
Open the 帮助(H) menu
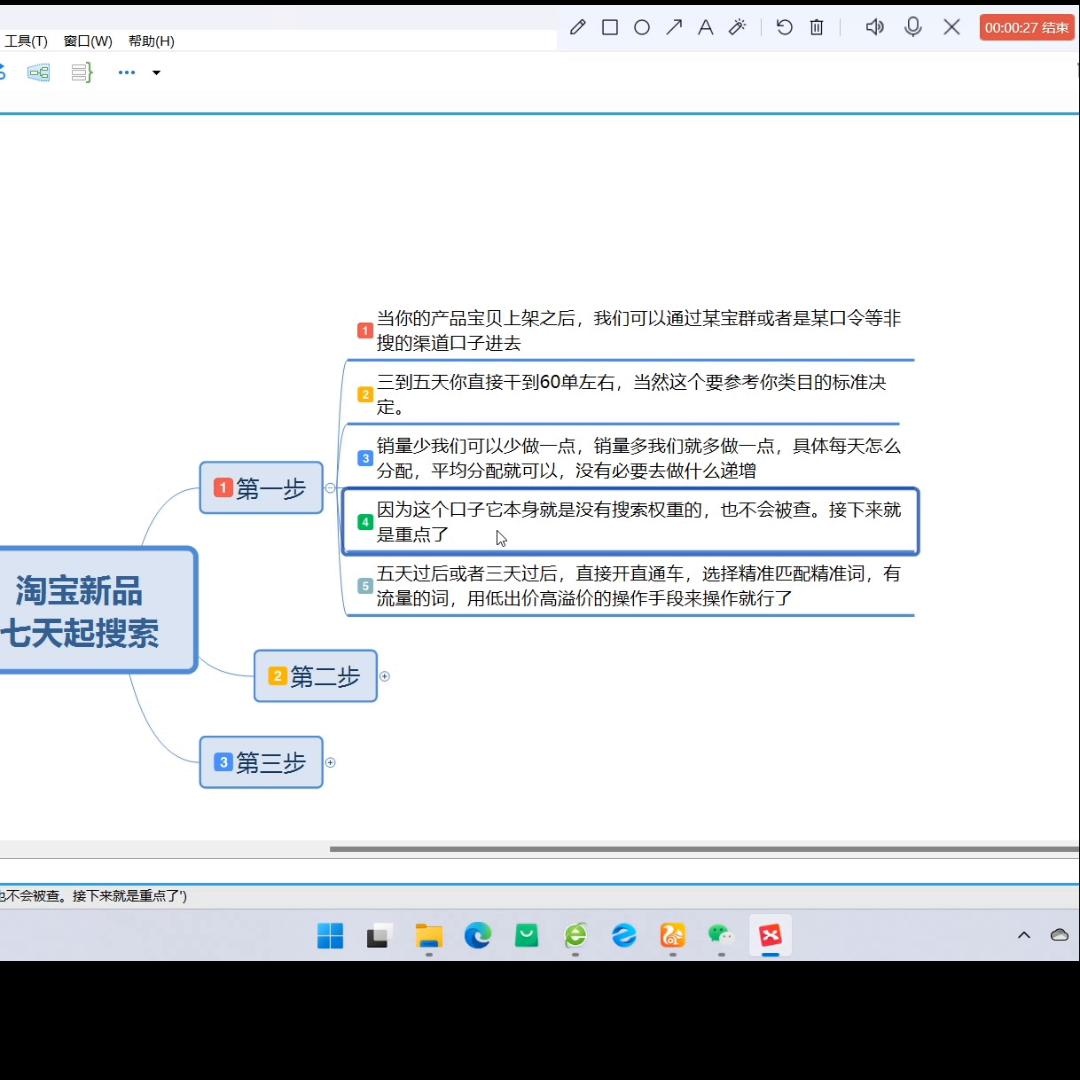pos(151,41)
